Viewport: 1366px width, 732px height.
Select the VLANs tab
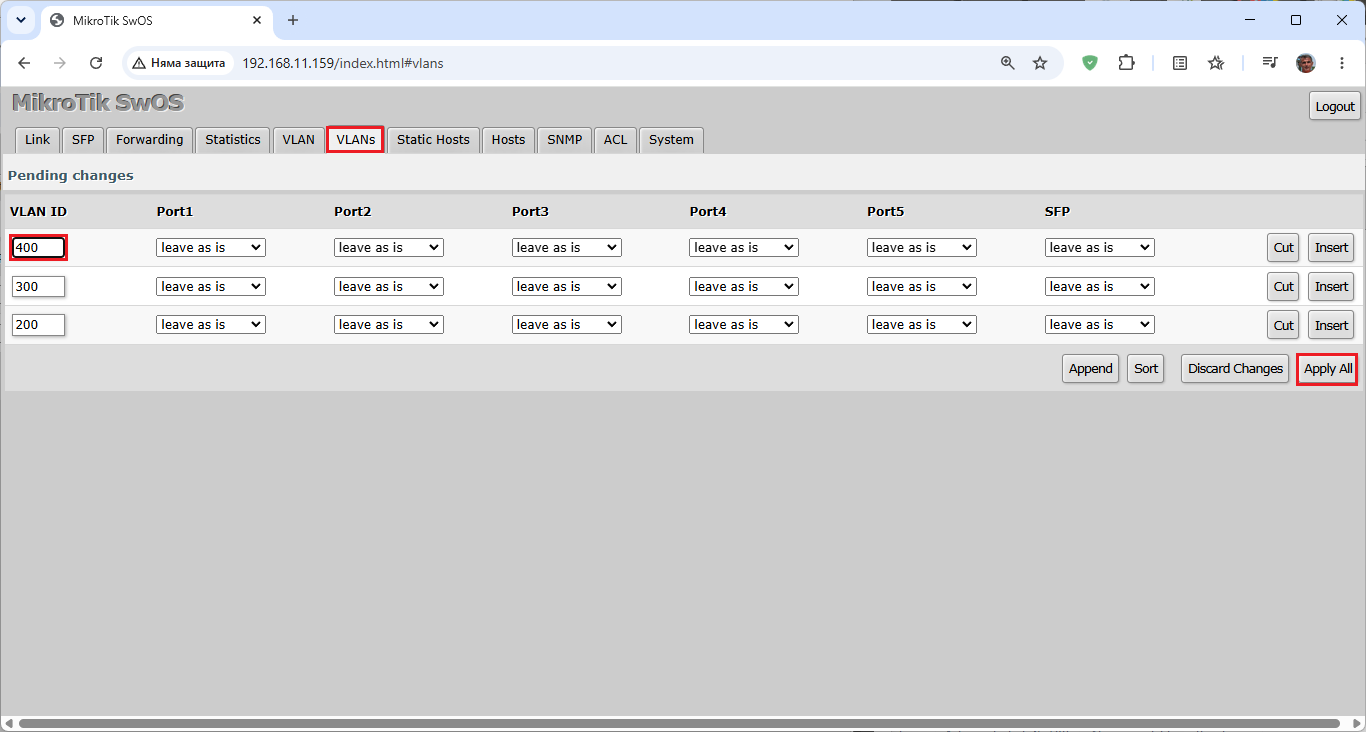pos(355,140)
